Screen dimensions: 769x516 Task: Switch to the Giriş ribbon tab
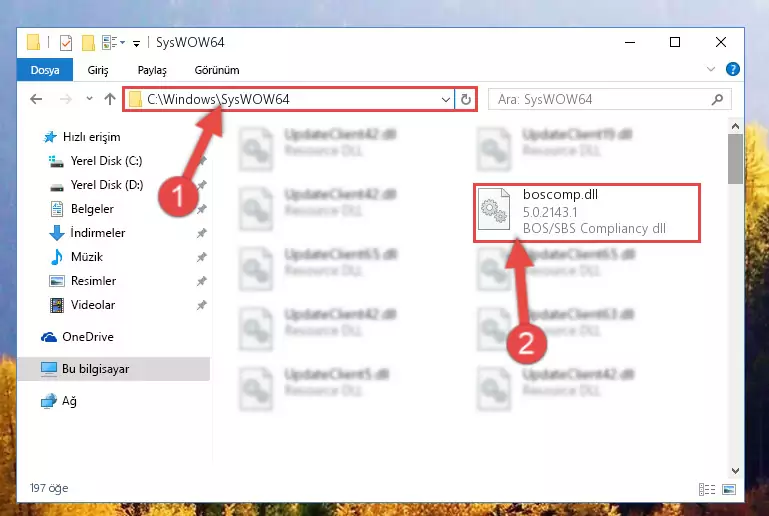98,70
